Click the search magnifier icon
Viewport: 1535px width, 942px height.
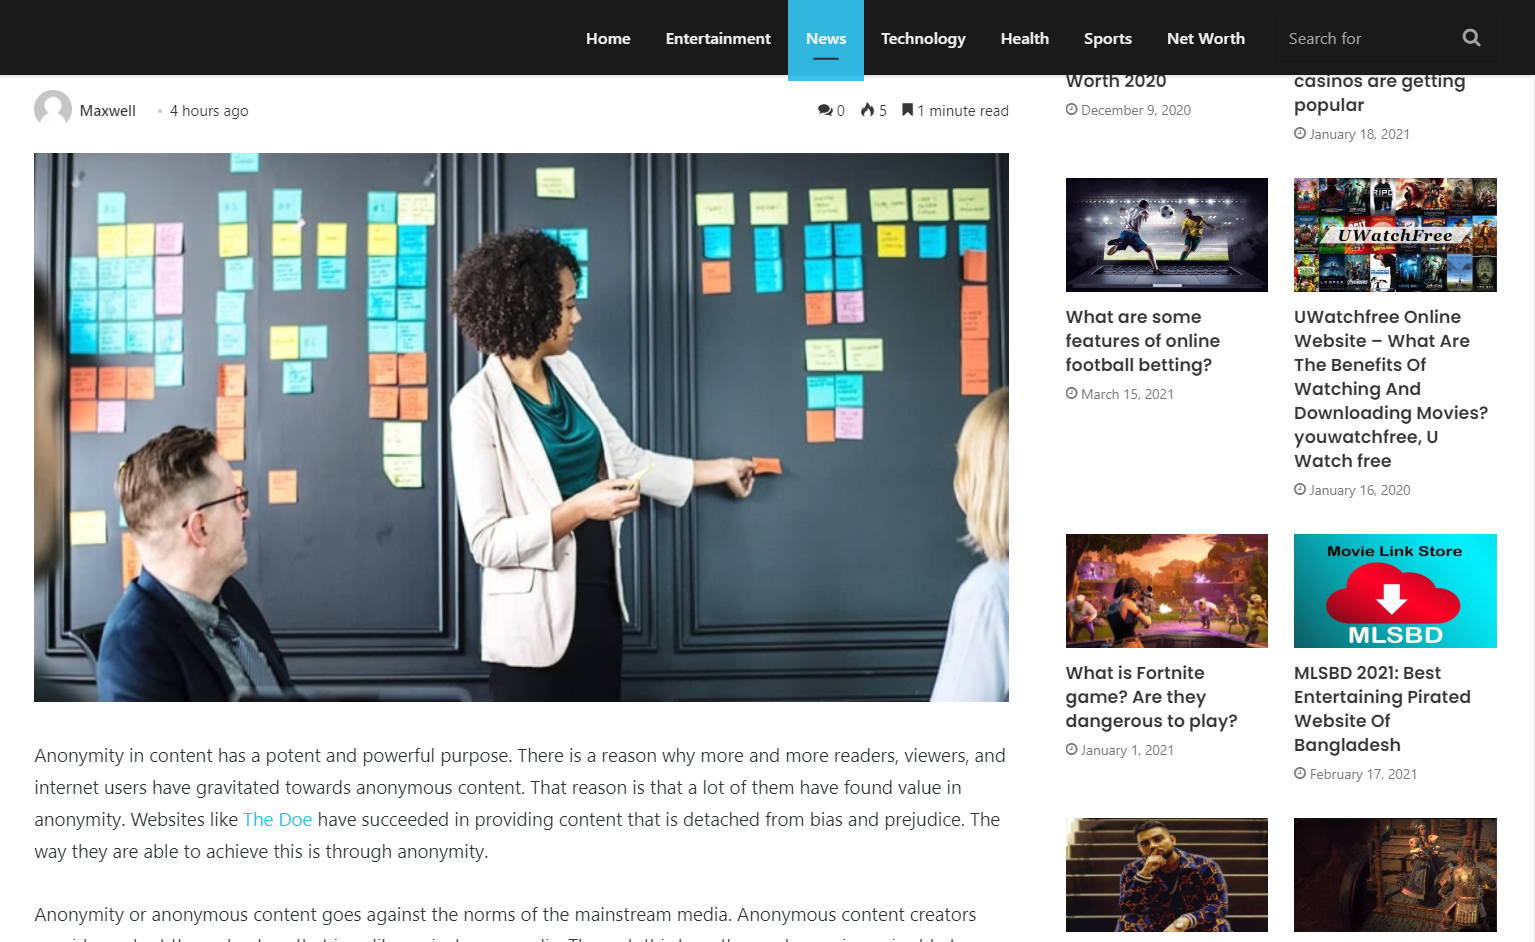(1471, 38)
